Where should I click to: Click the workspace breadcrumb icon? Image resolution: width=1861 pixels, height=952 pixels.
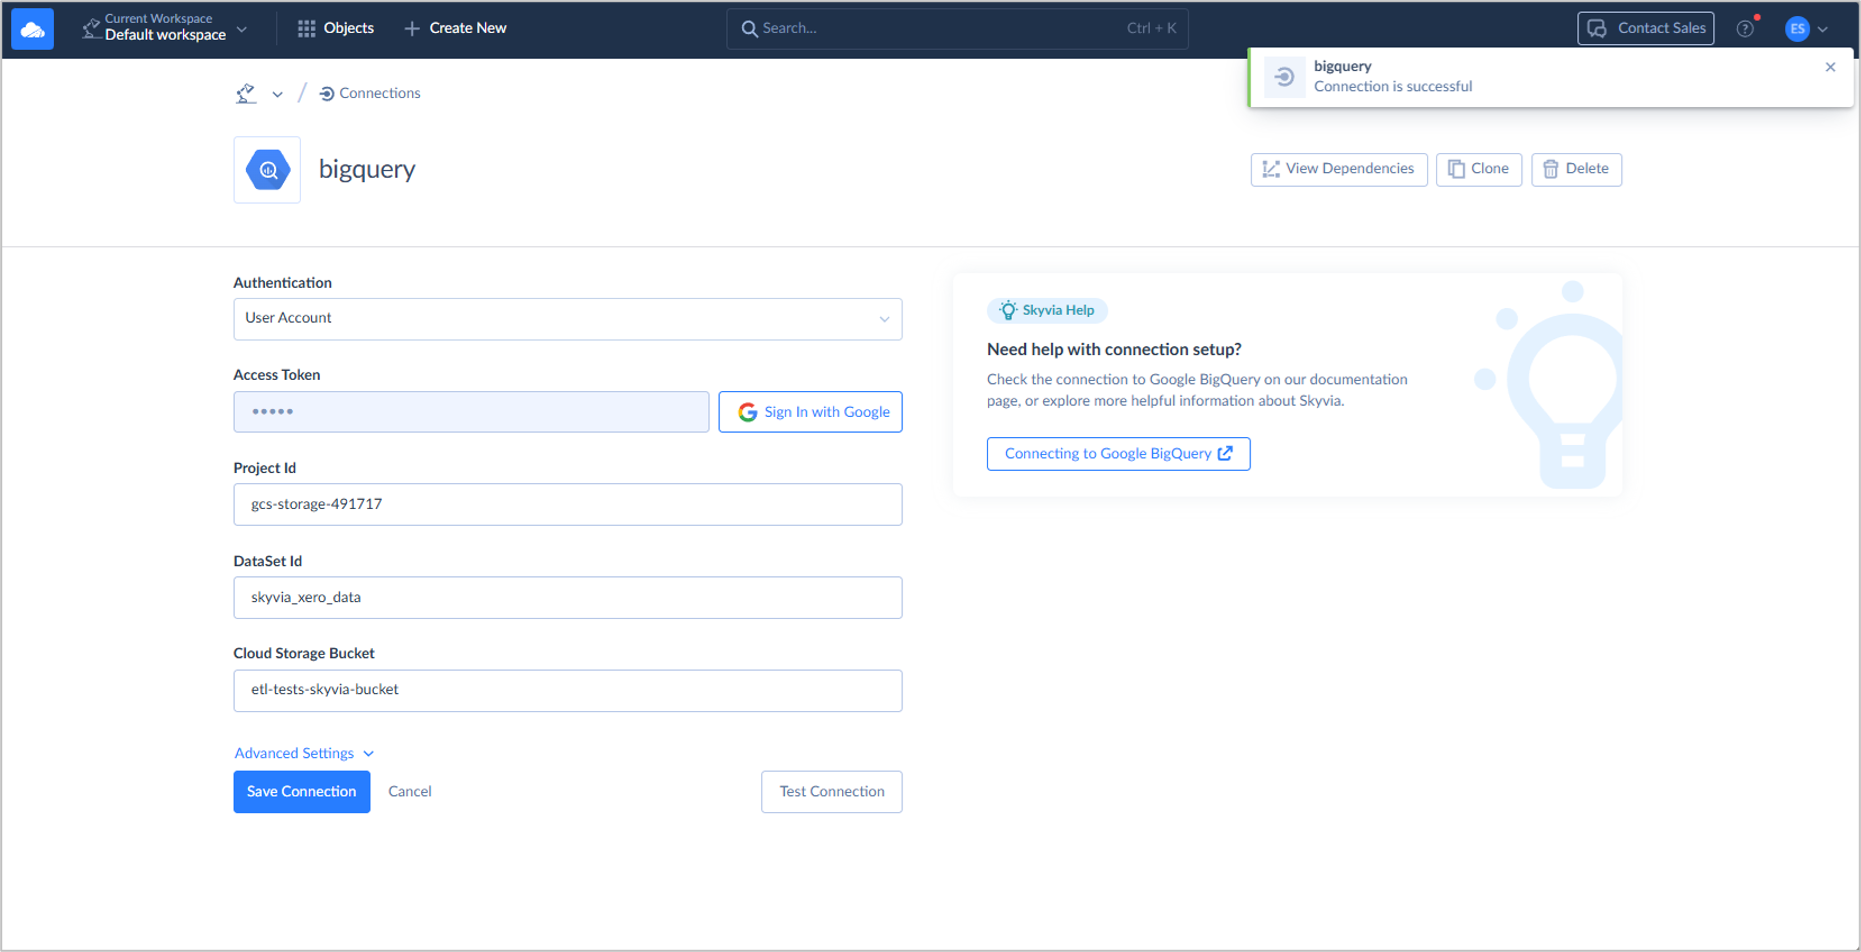click(246, 93)
